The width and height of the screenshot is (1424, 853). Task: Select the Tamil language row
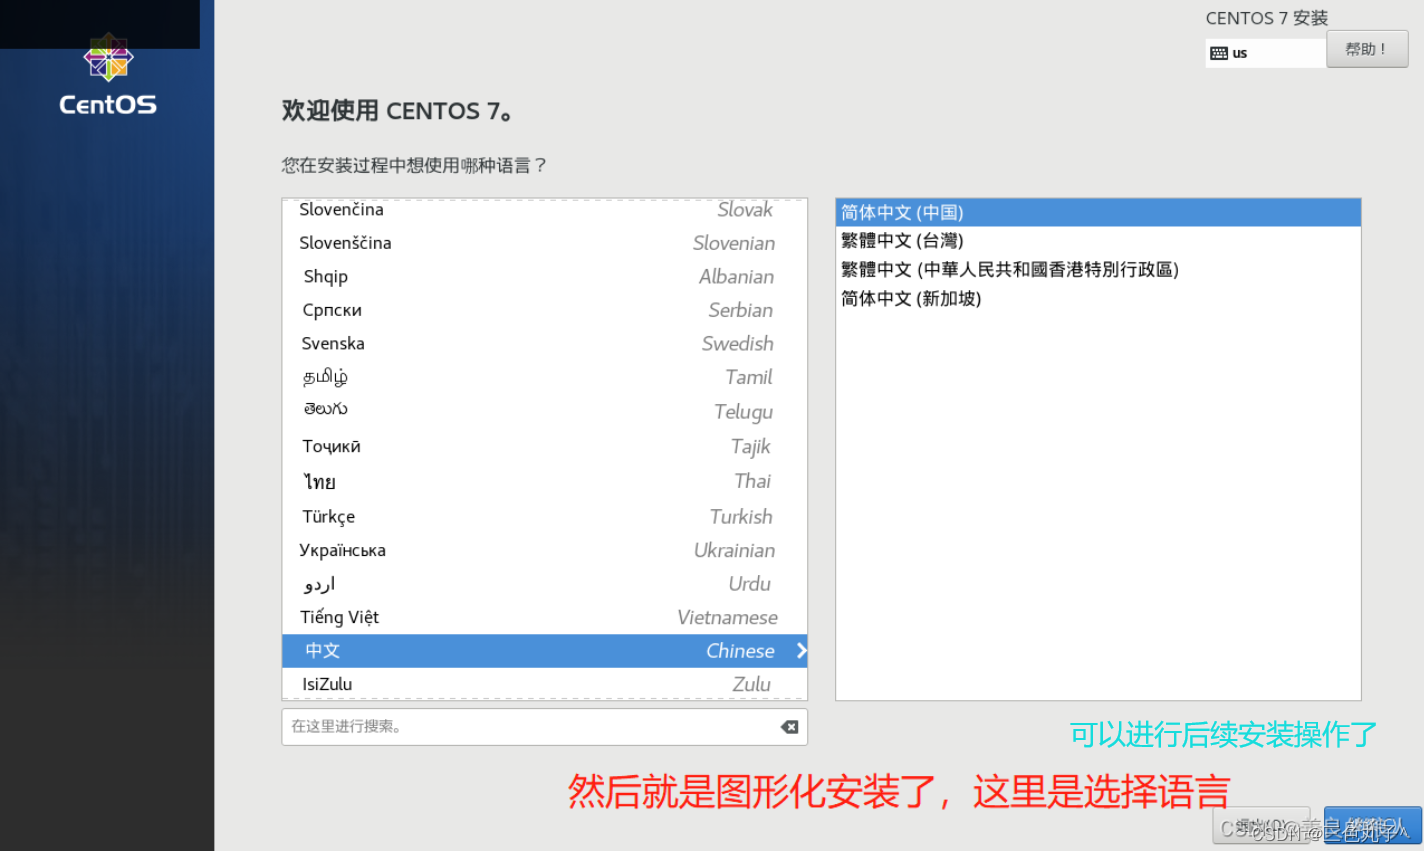pos(544,378)
